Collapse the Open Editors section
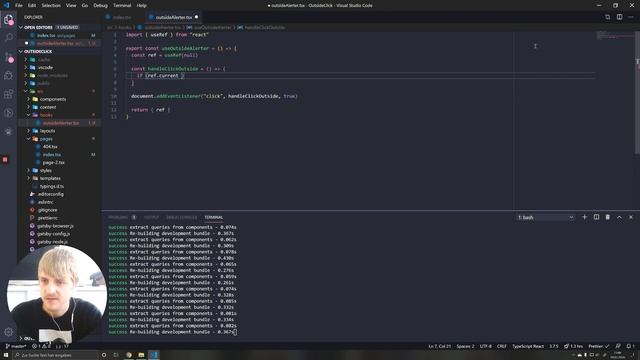The height and width of the screenshot is (360, 640). pyautogui.click(x=60, y=27)
